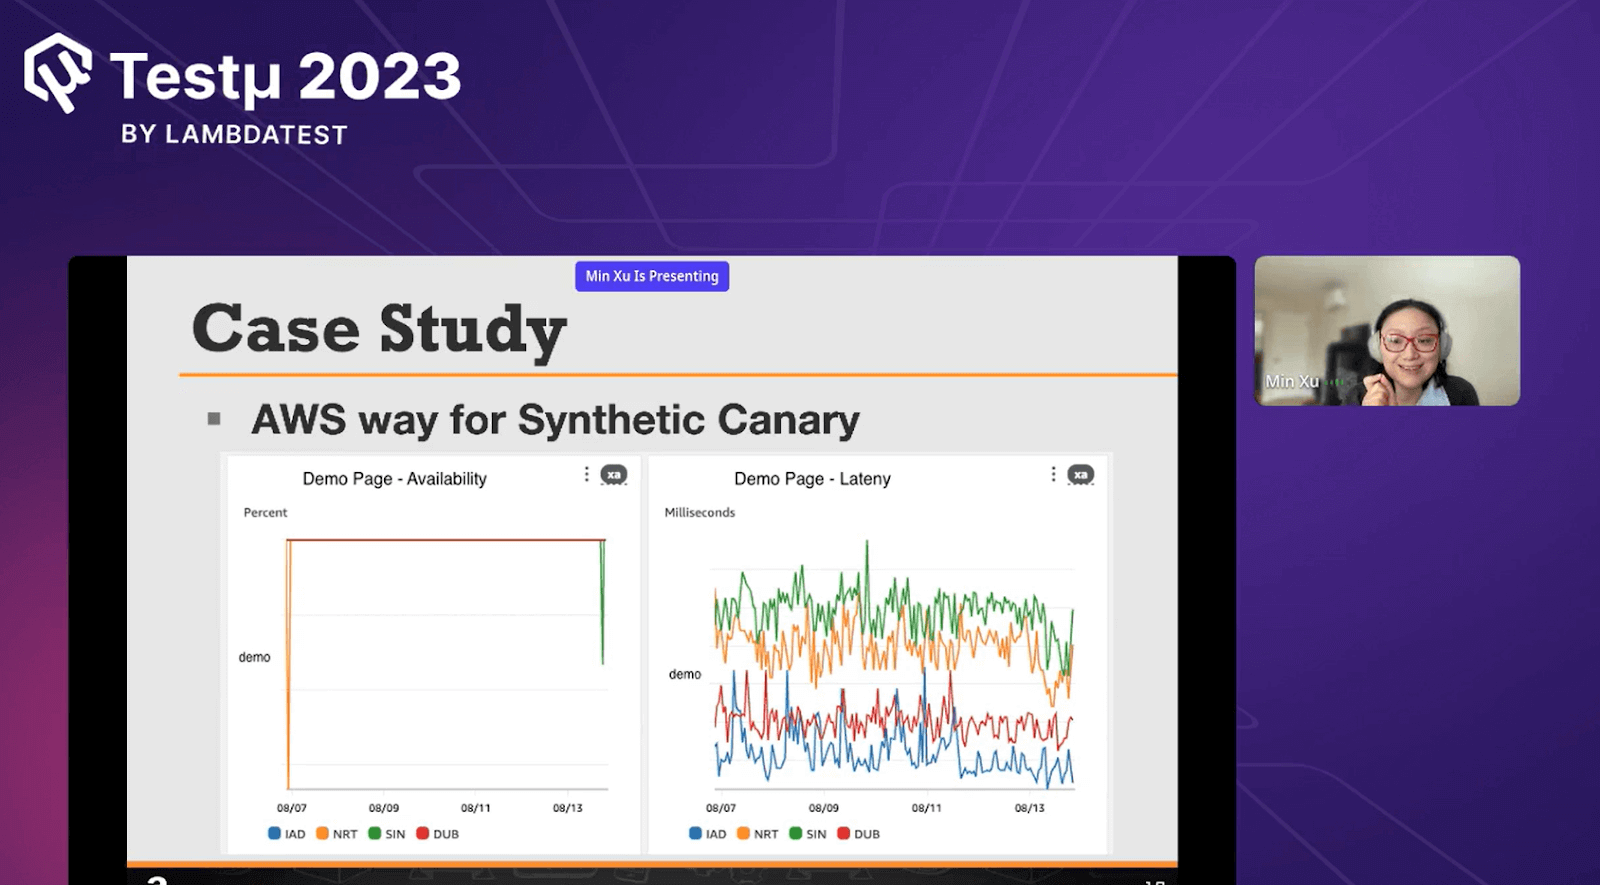Click the "BY LAMBDATEST" subtitle
1600x885 pixels.
pos(234,135)
